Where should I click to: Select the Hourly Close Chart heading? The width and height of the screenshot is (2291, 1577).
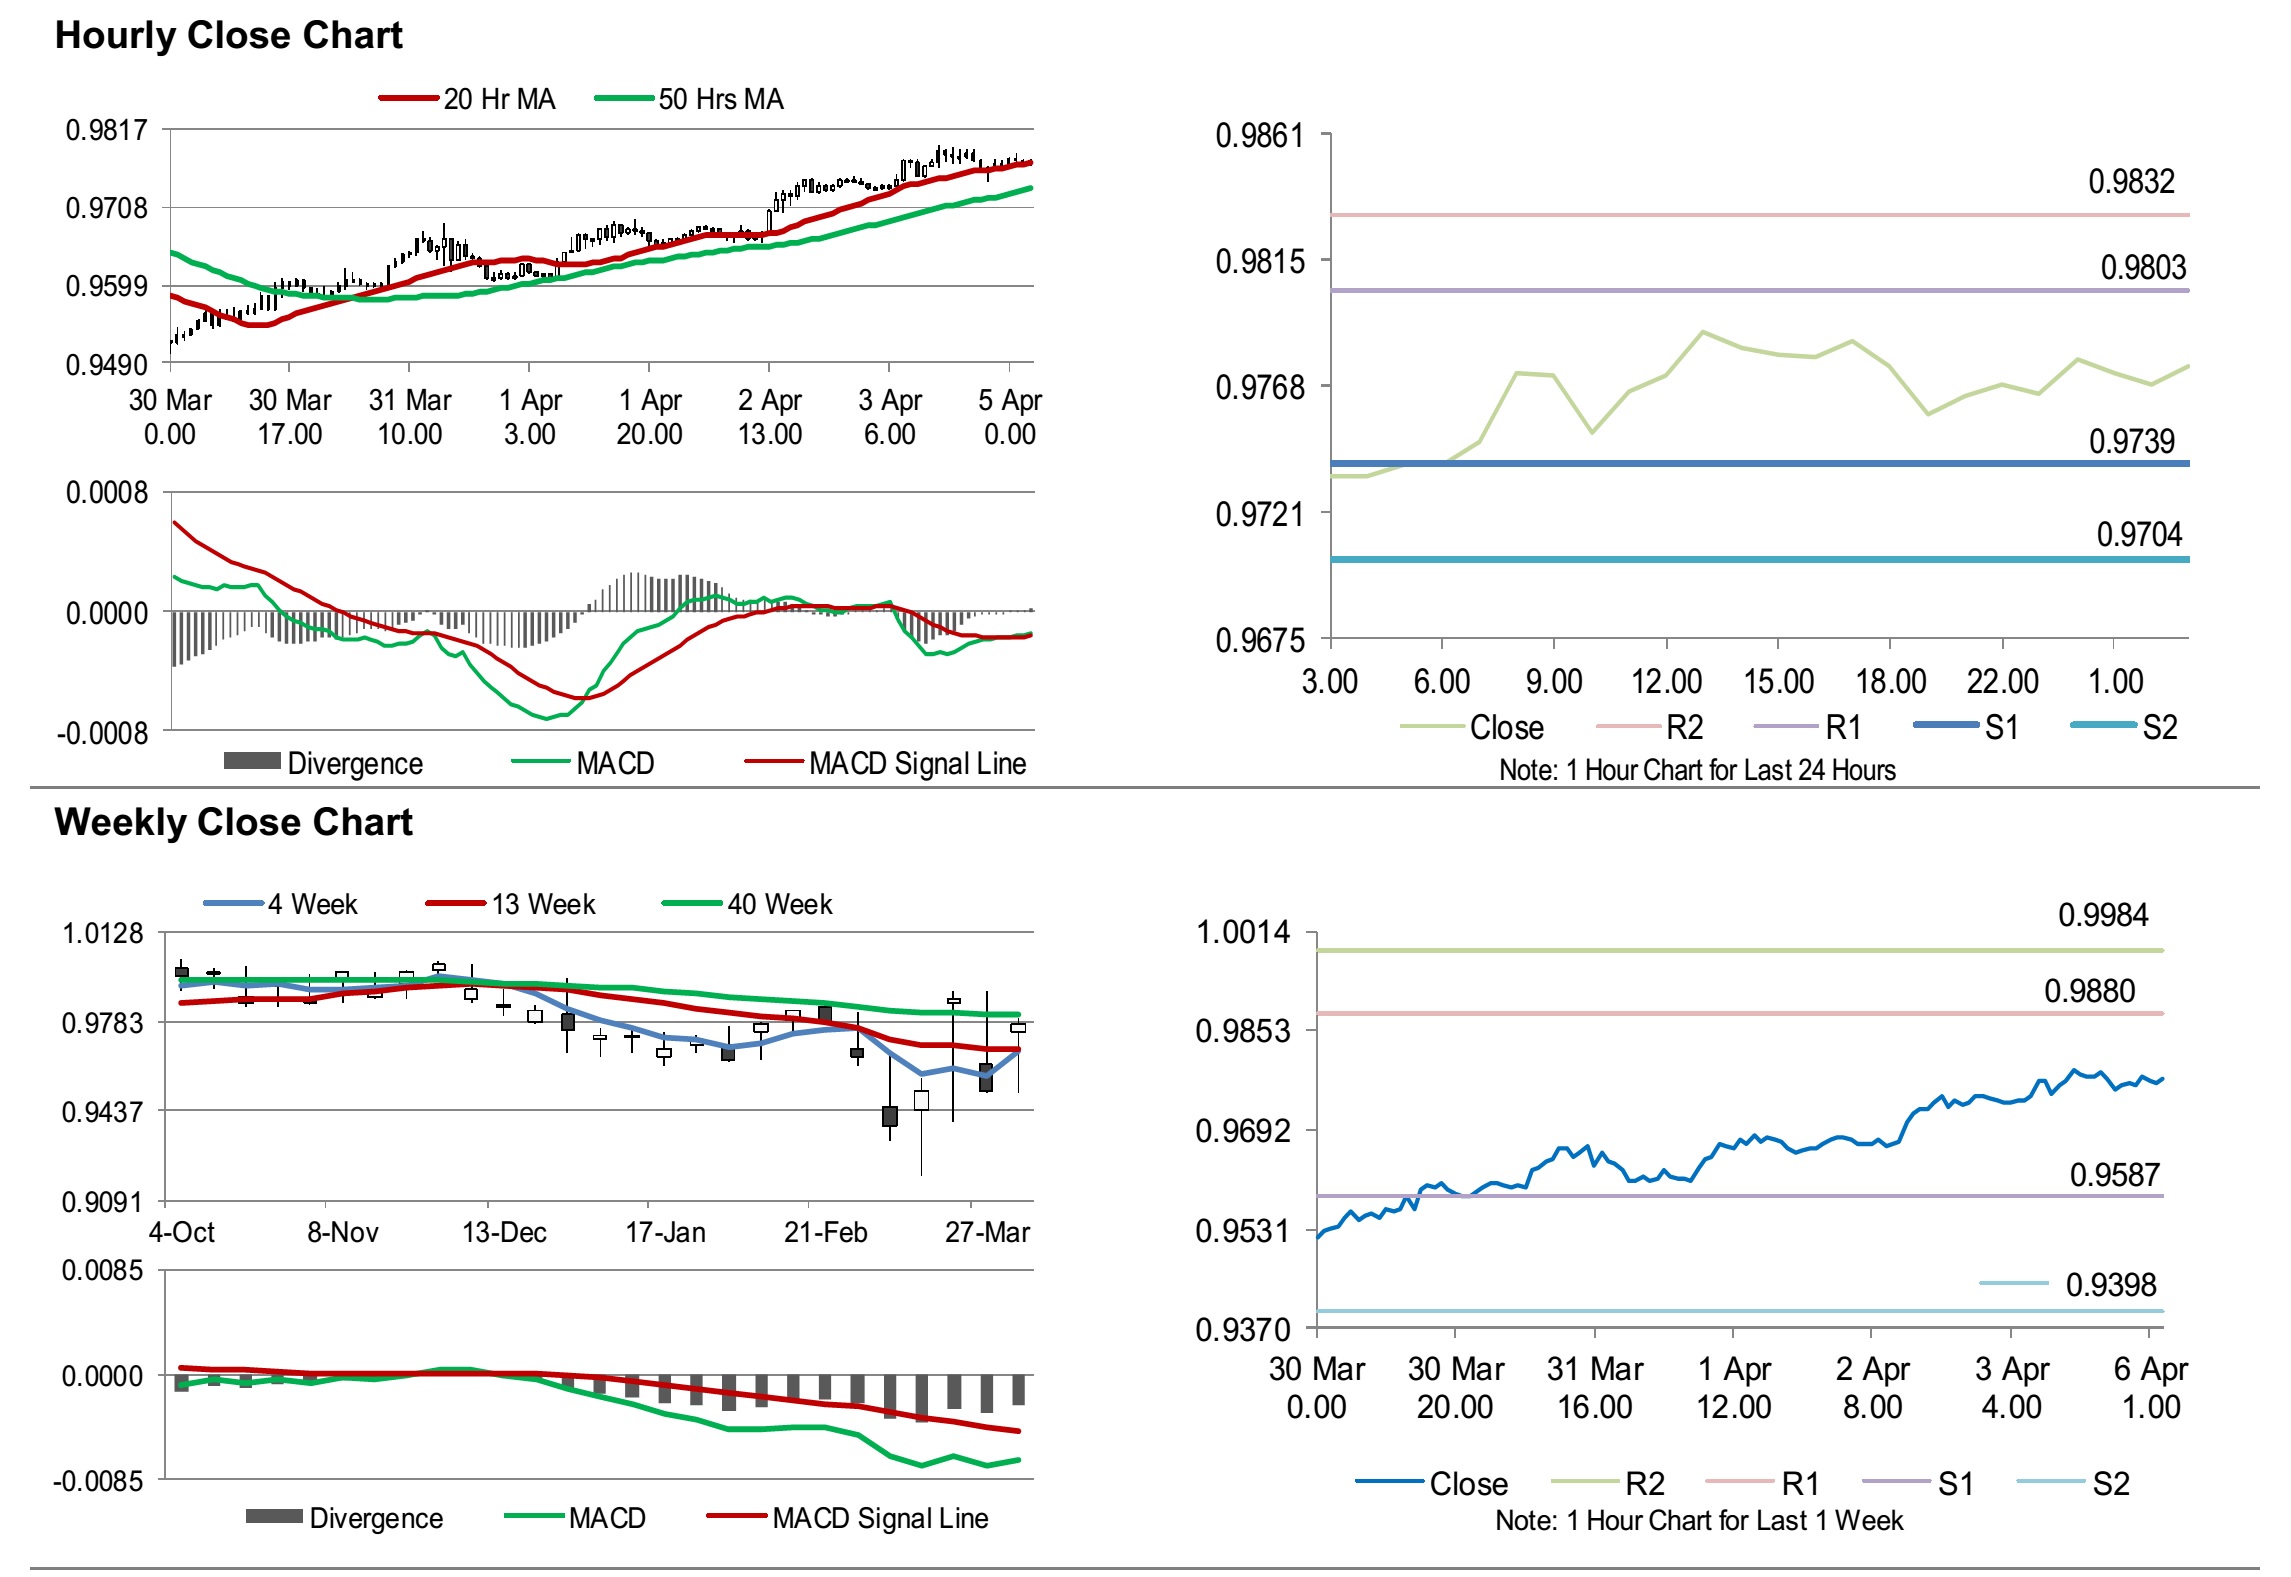[x=228, y=35]
